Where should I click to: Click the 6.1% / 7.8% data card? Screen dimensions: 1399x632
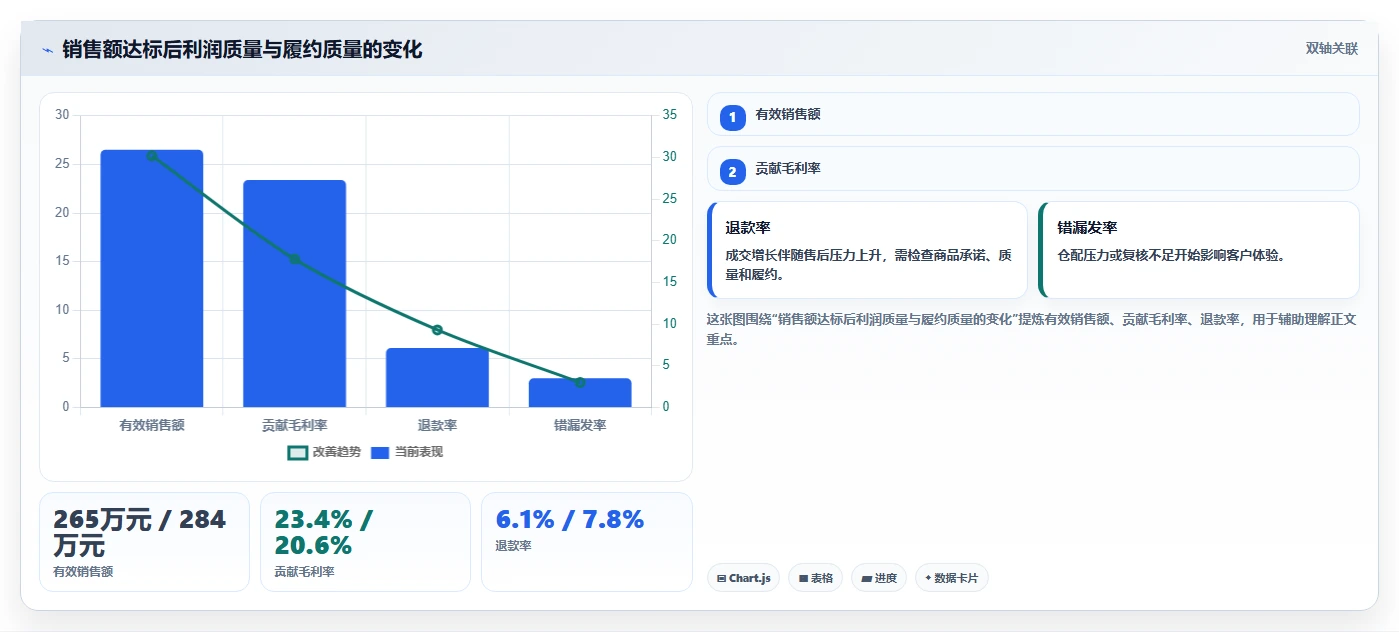pyautogui.click(x=586, y=542)
